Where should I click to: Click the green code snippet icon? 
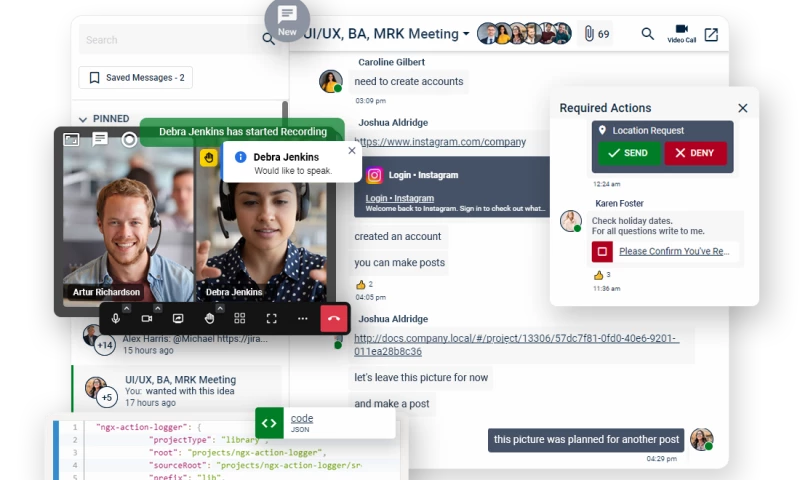point(269,423)
